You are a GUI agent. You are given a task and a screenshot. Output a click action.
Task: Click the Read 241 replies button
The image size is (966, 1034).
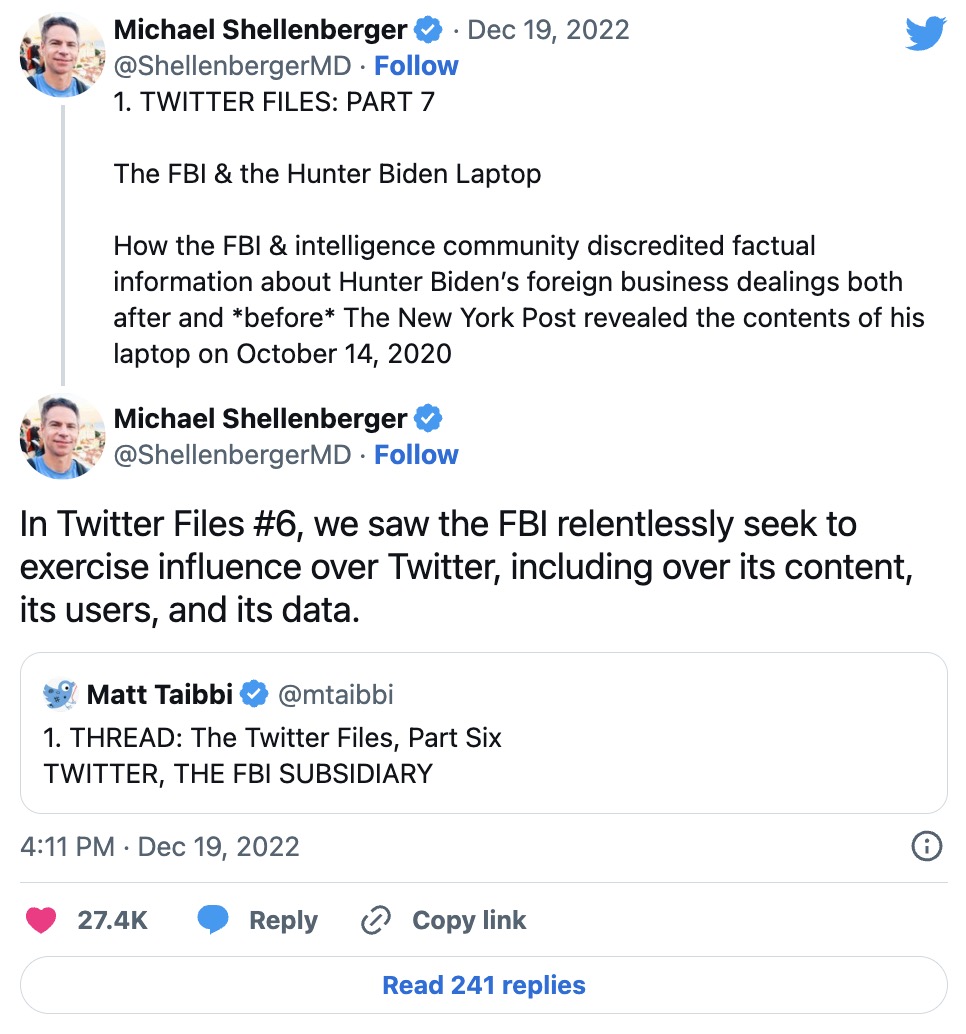click(483, 985)
